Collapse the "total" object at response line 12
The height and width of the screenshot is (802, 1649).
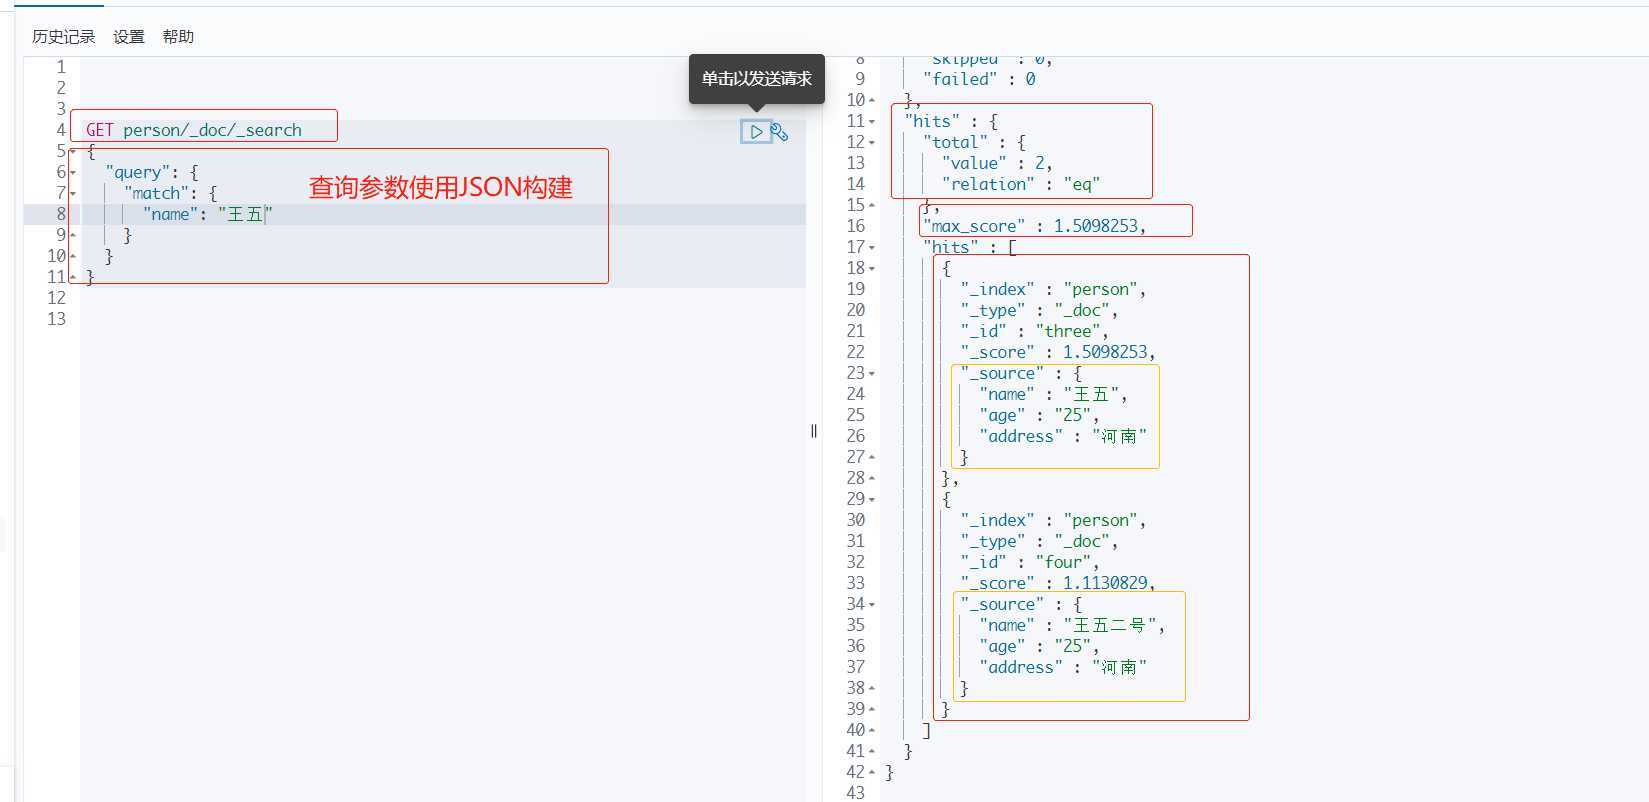point(872,142)
